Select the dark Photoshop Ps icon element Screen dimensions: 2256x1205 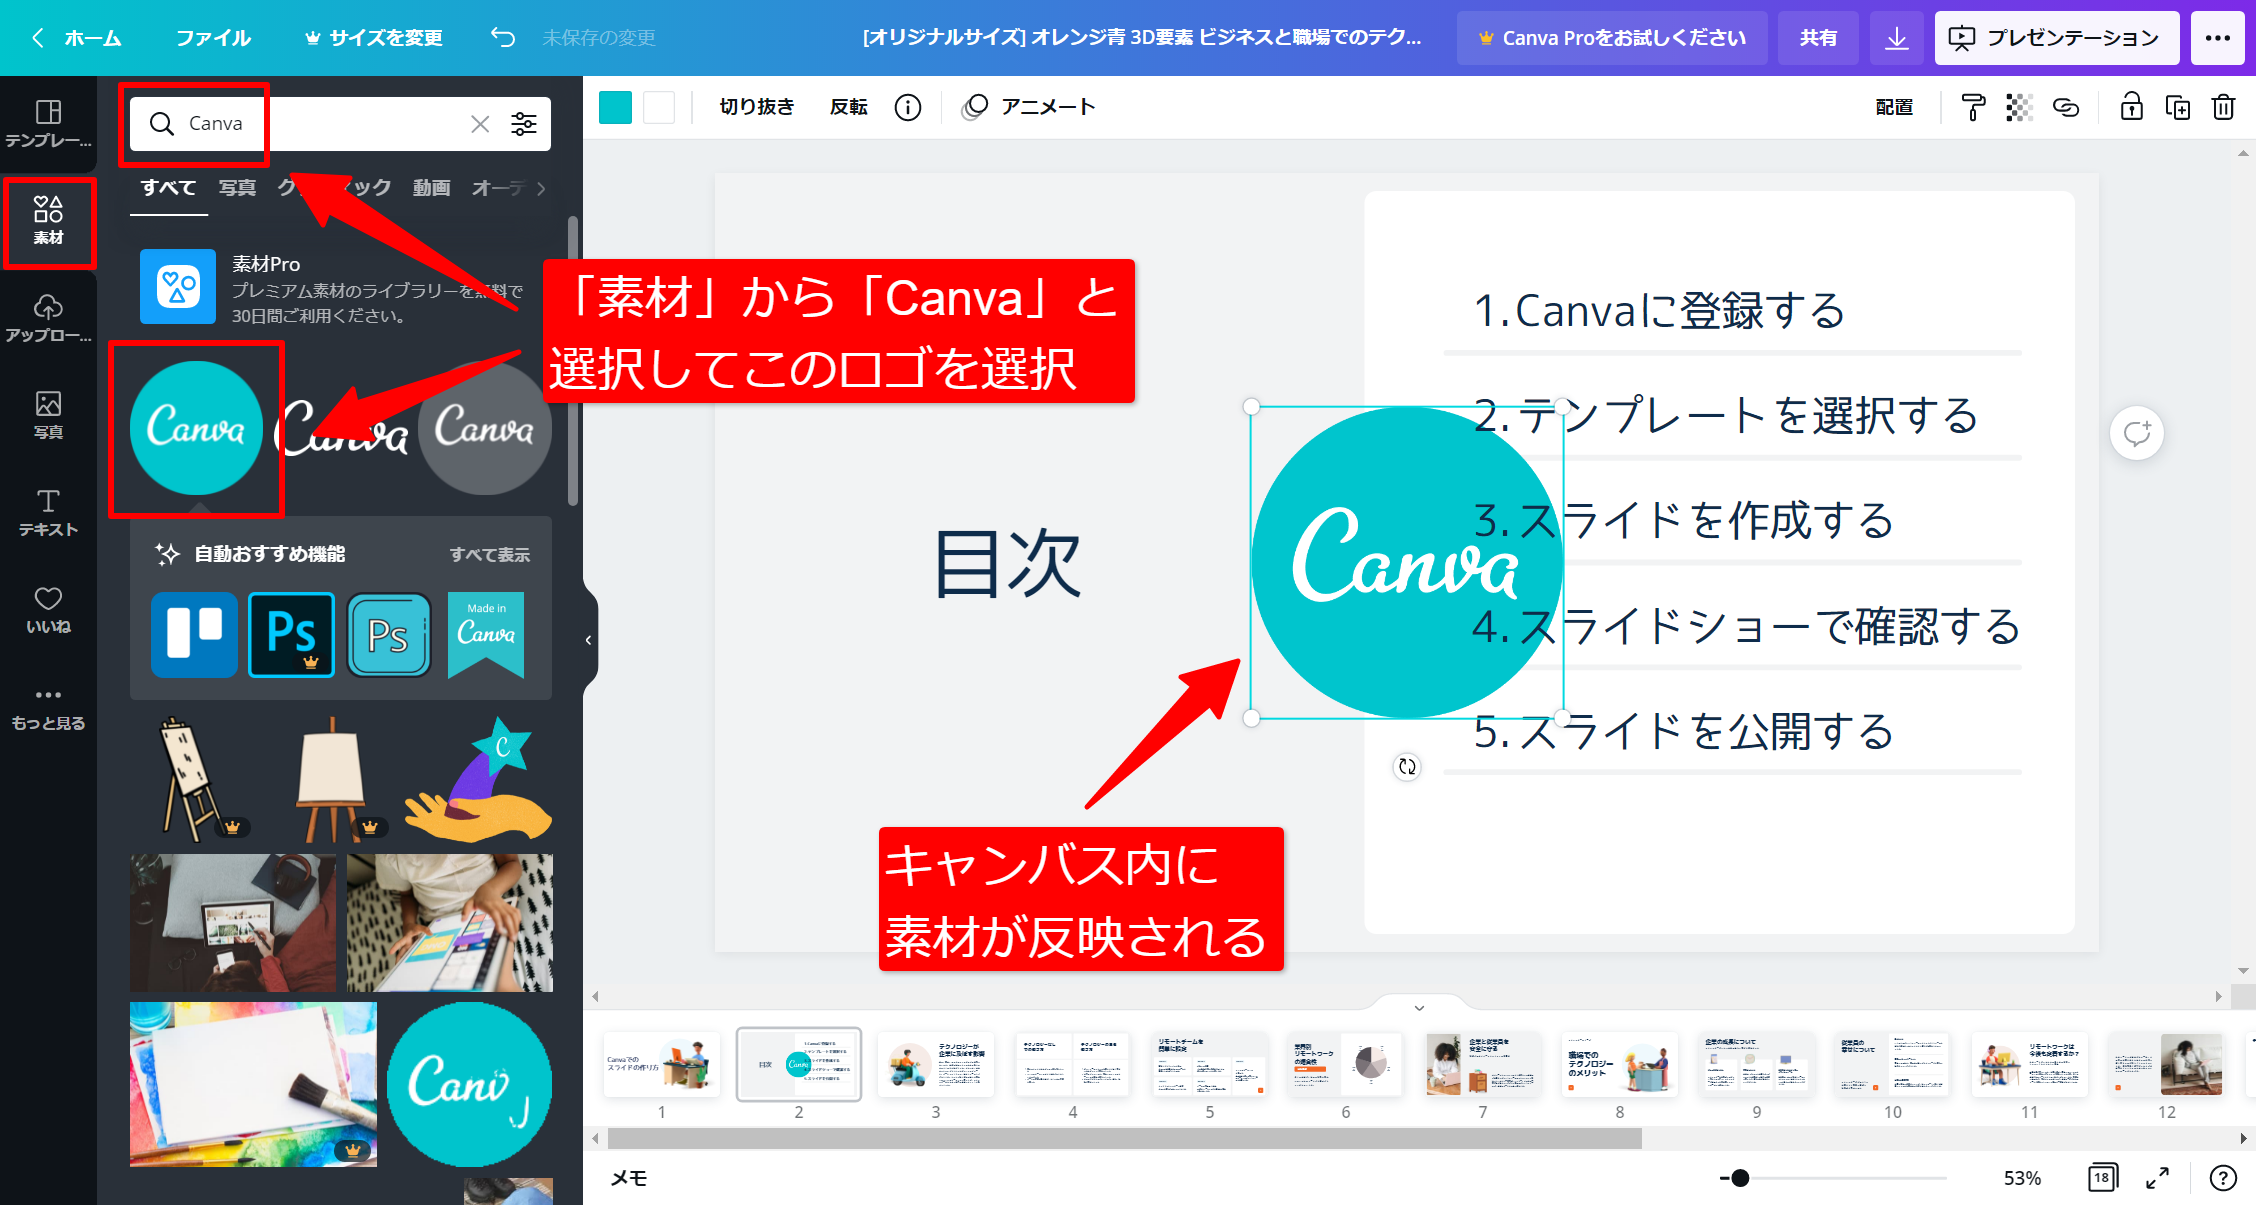(291, 634)
